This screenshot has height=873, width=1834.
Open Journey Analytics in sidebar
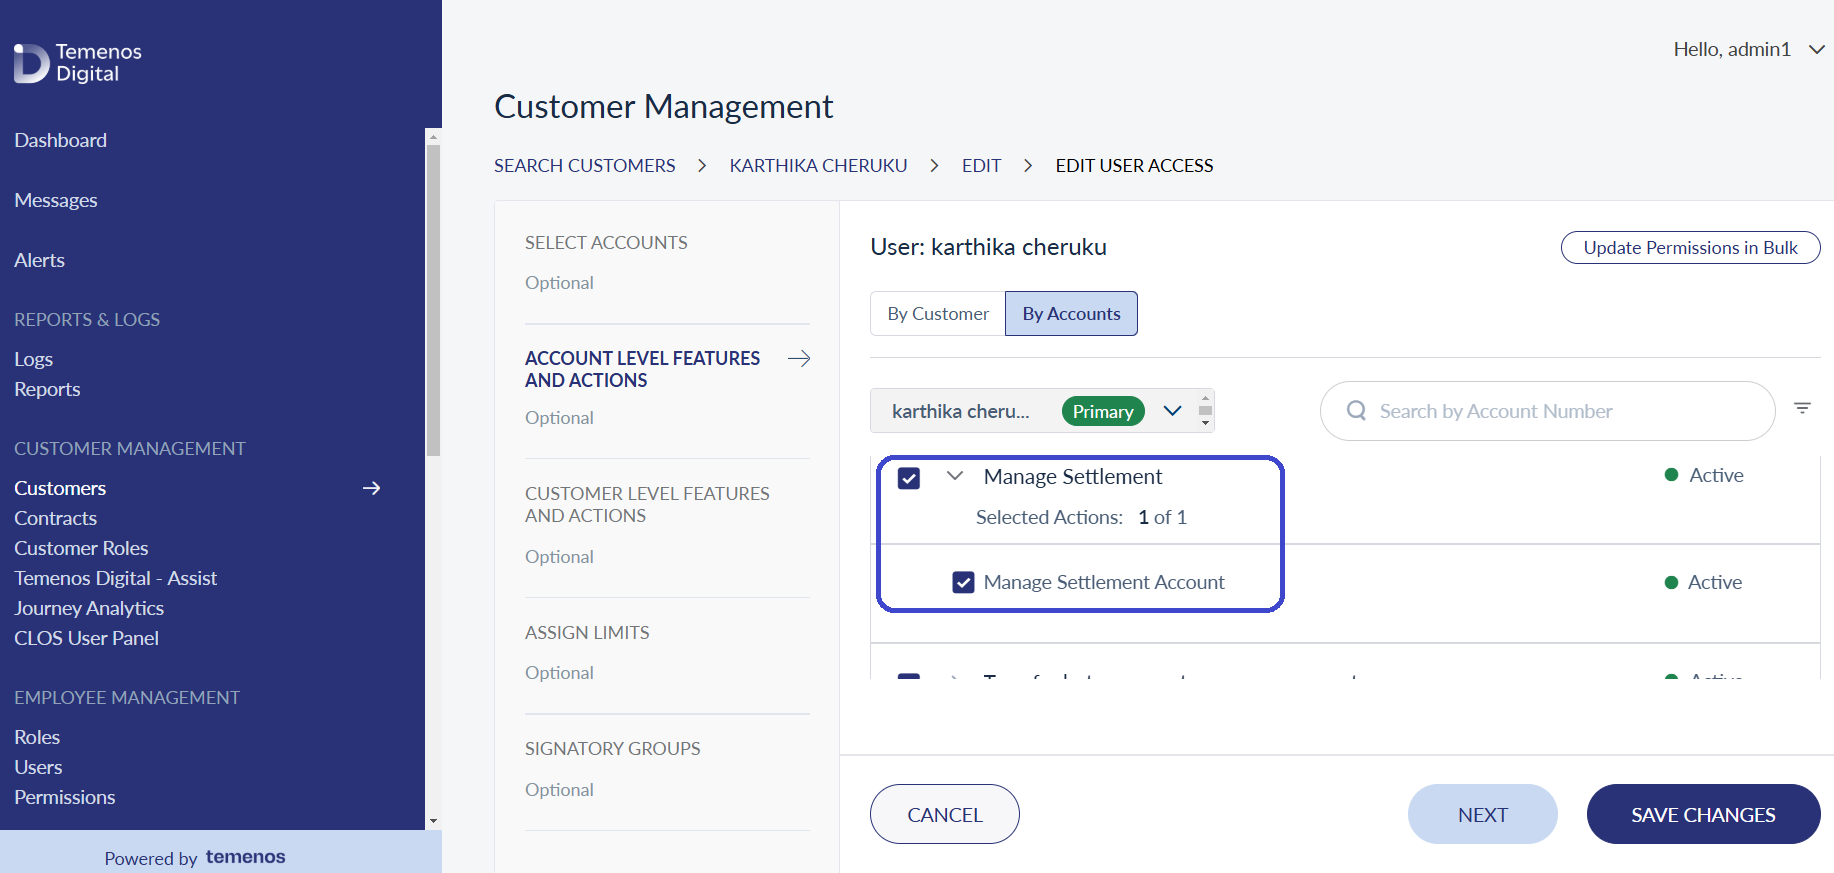89,608
